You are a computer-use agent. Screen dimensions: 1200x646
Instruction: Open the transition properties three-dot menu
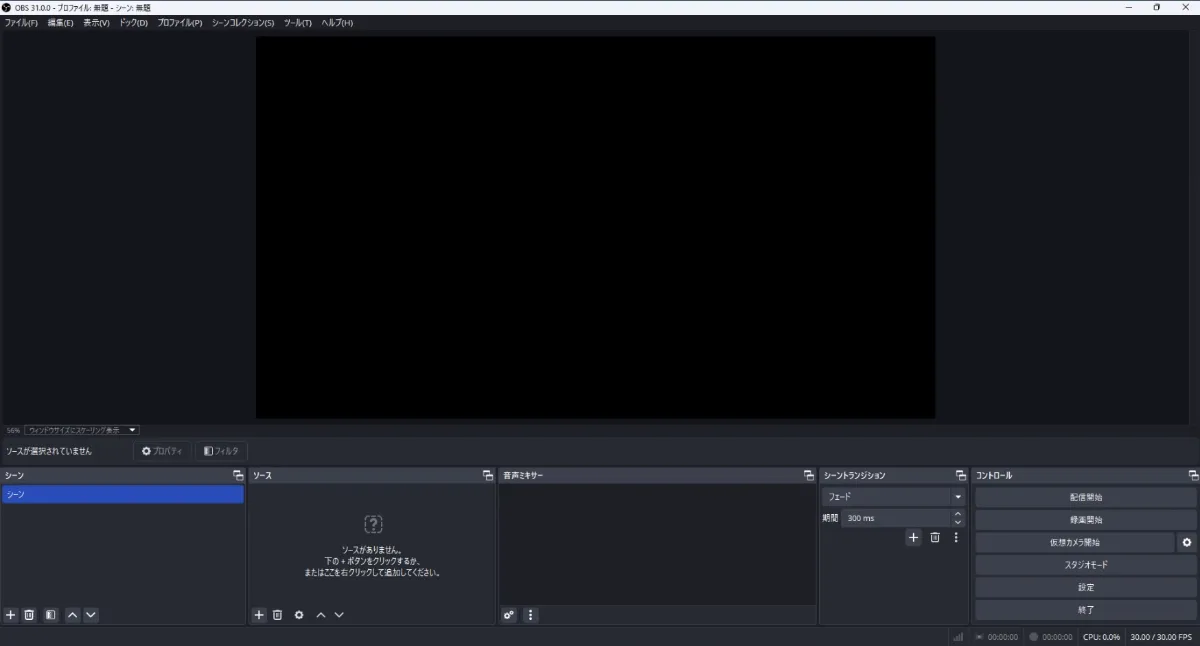[956, 537]
